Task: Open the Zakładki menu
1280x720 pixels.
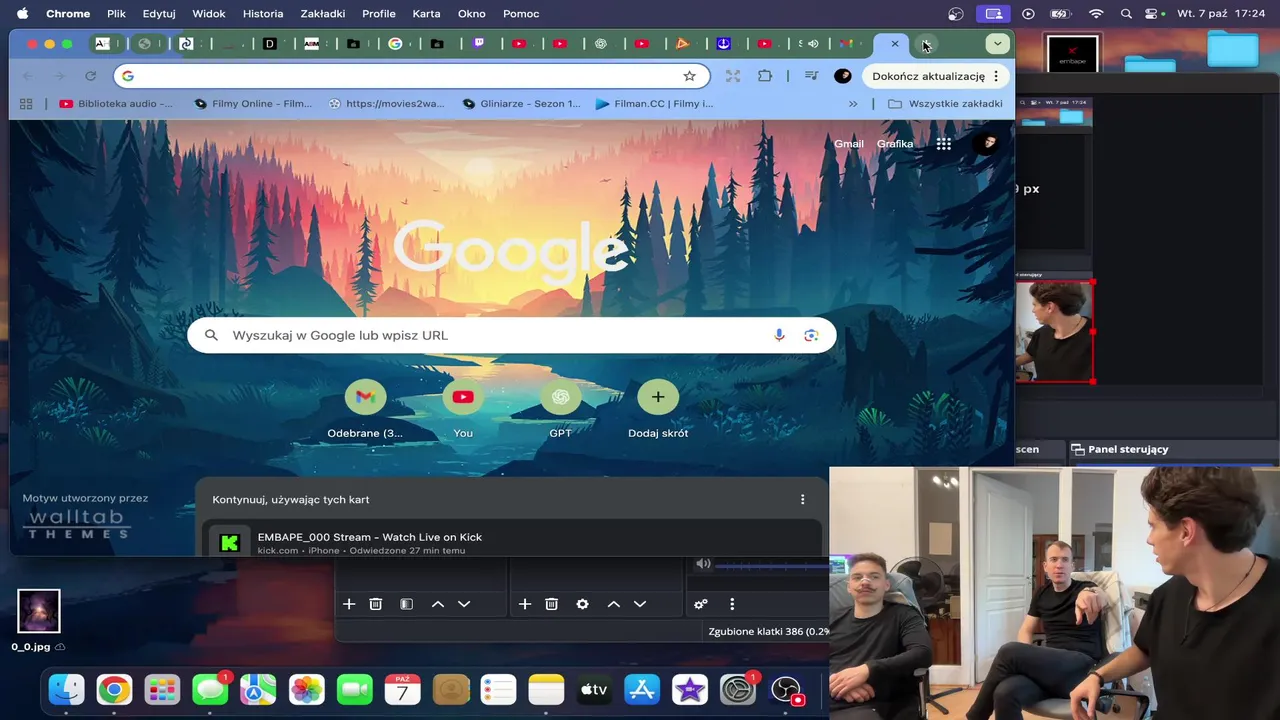Action: 323,14
